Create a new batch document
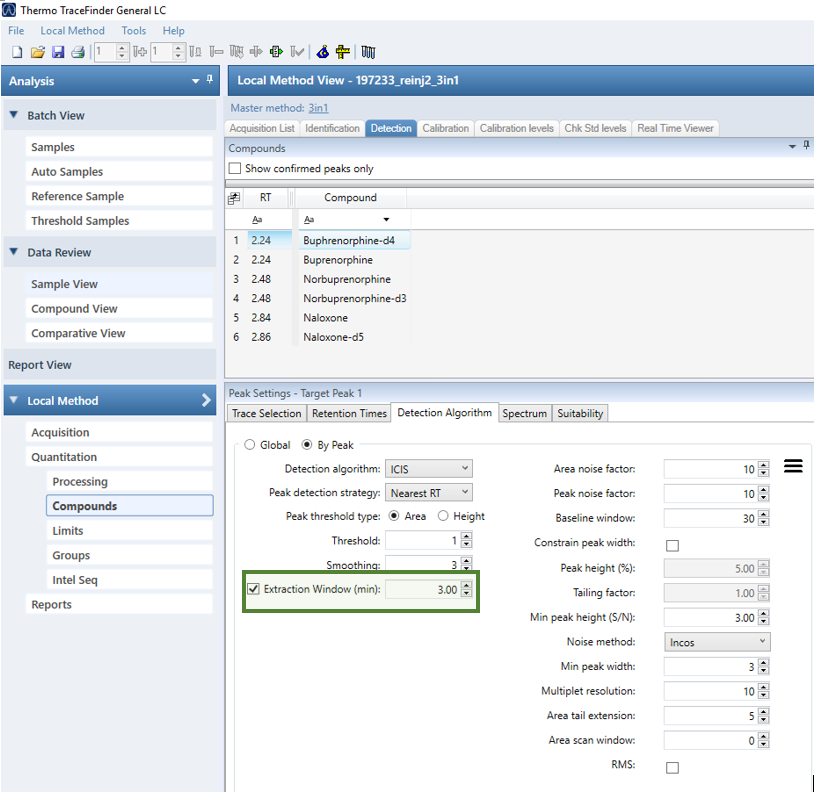 click(x=17, y=52)
